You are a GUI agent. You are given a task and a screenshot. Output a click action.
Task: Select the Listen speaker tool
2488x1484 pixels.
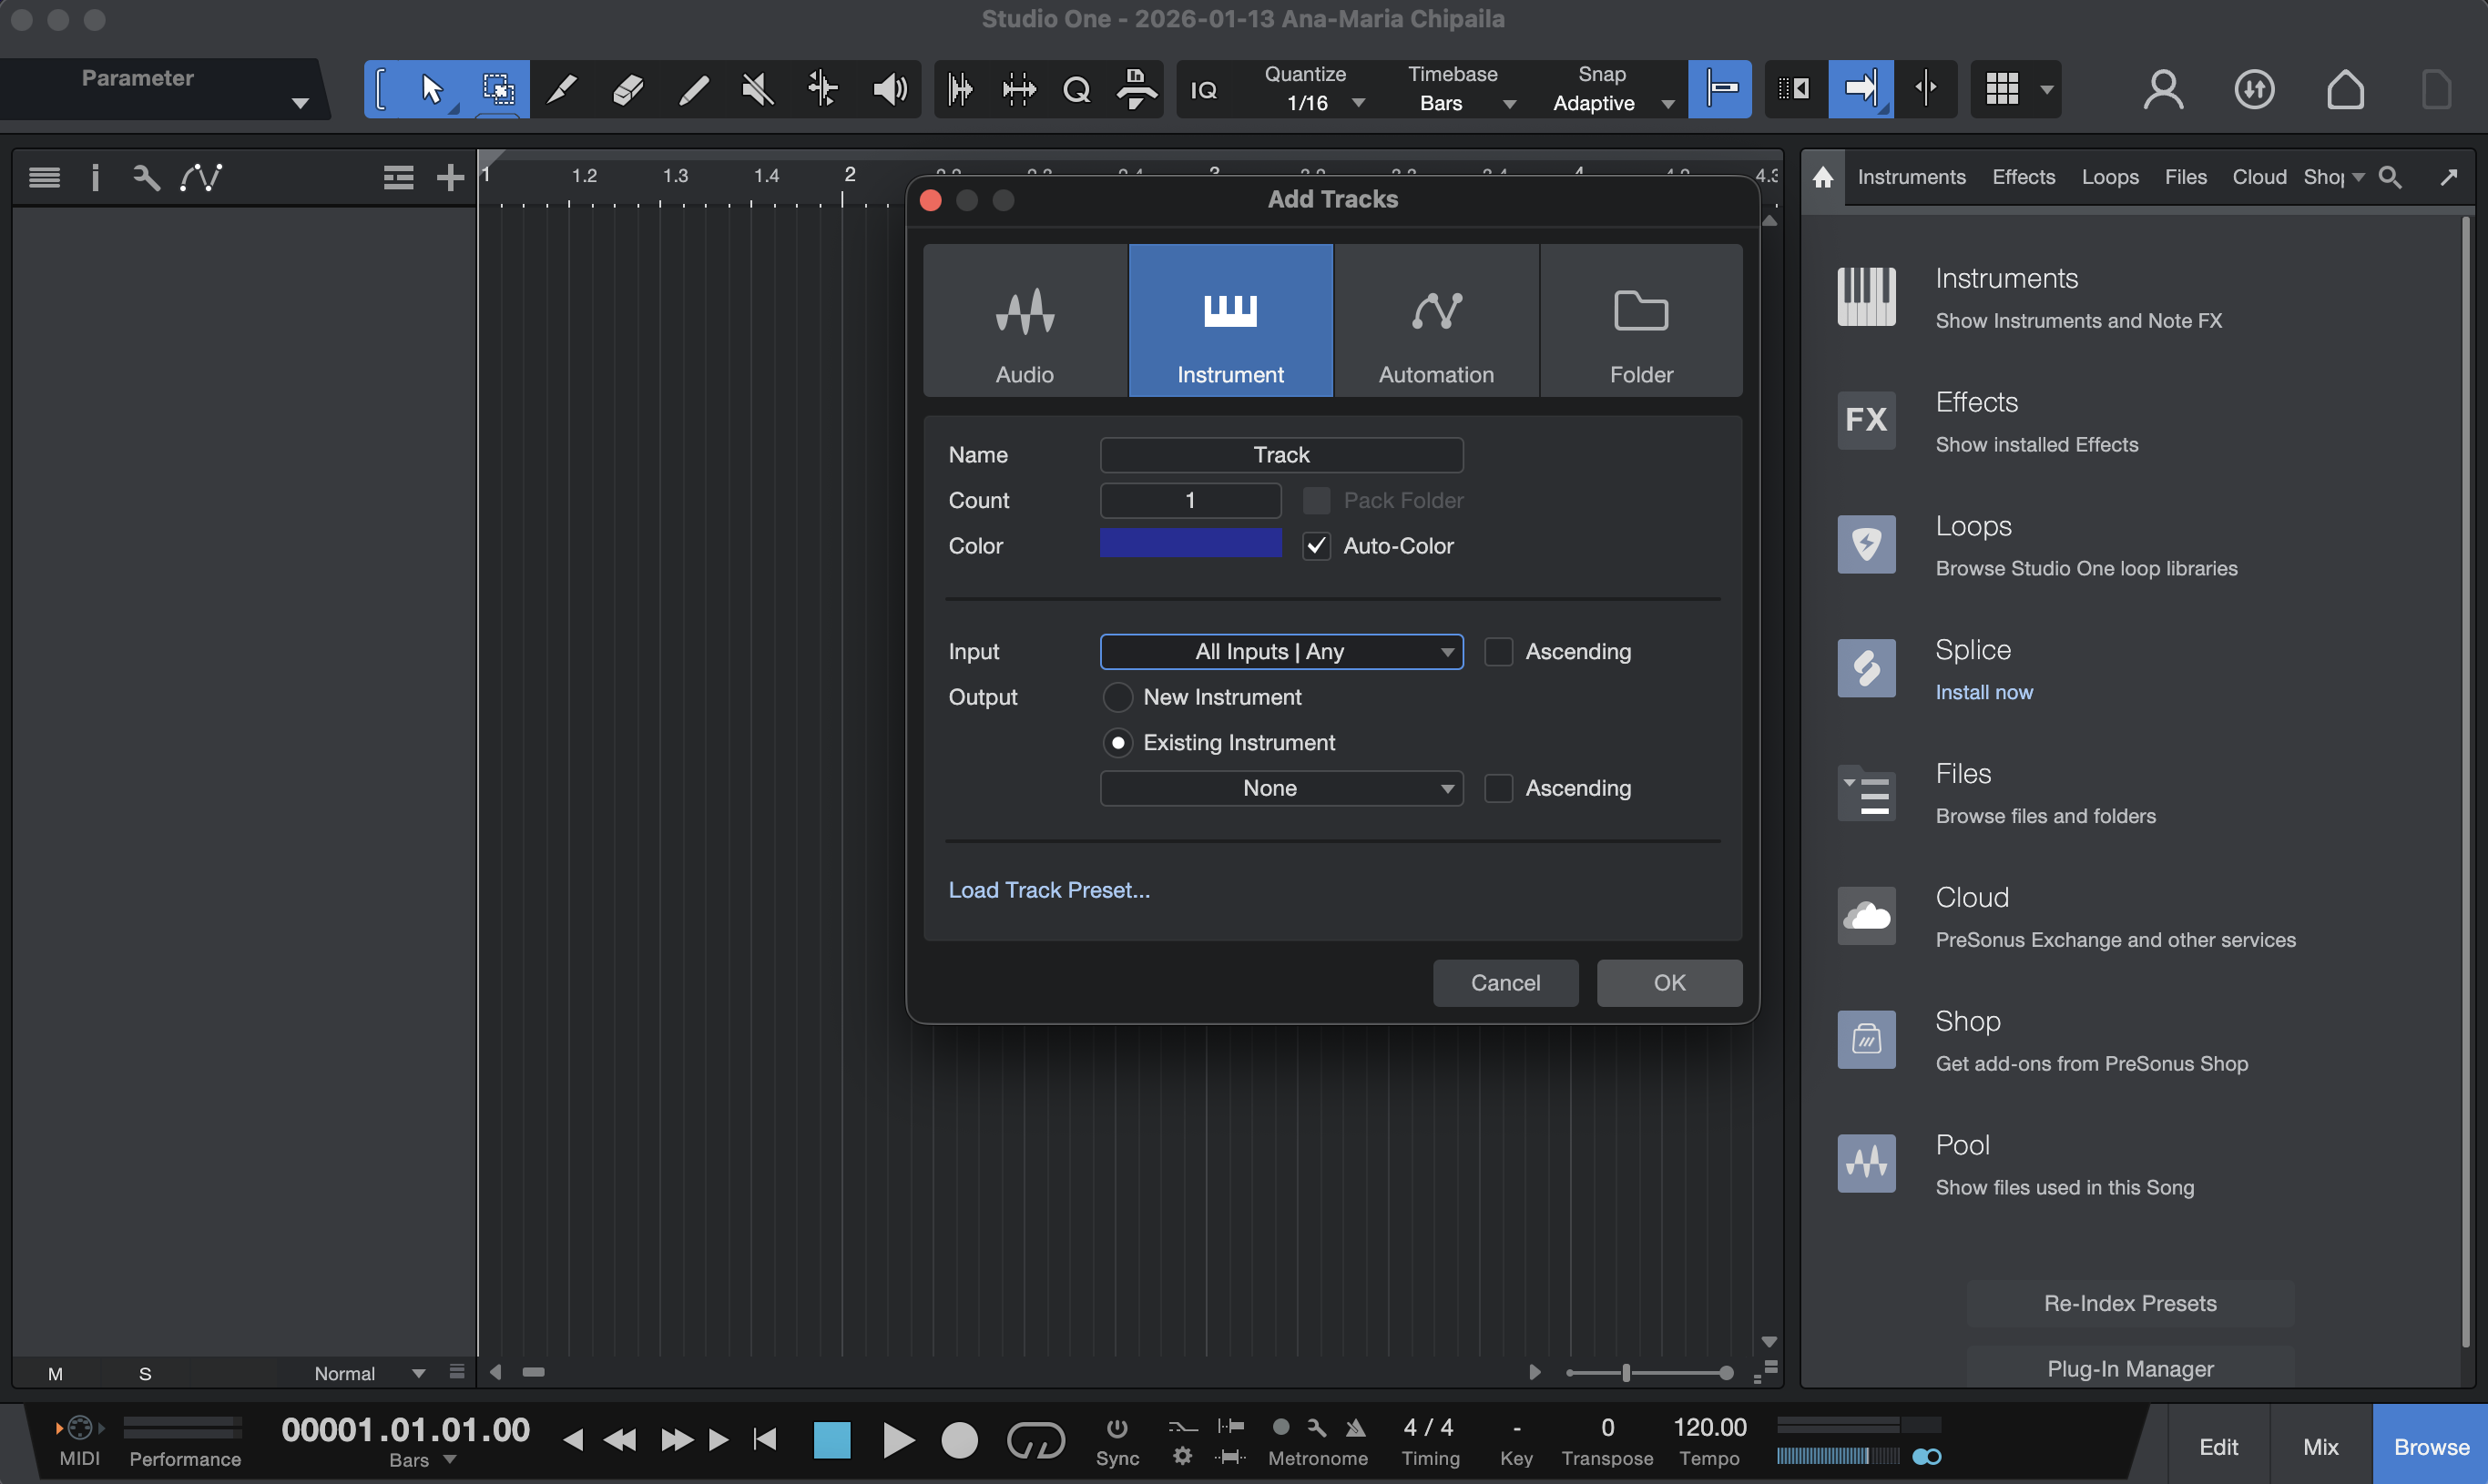click(x=889, y=90)
